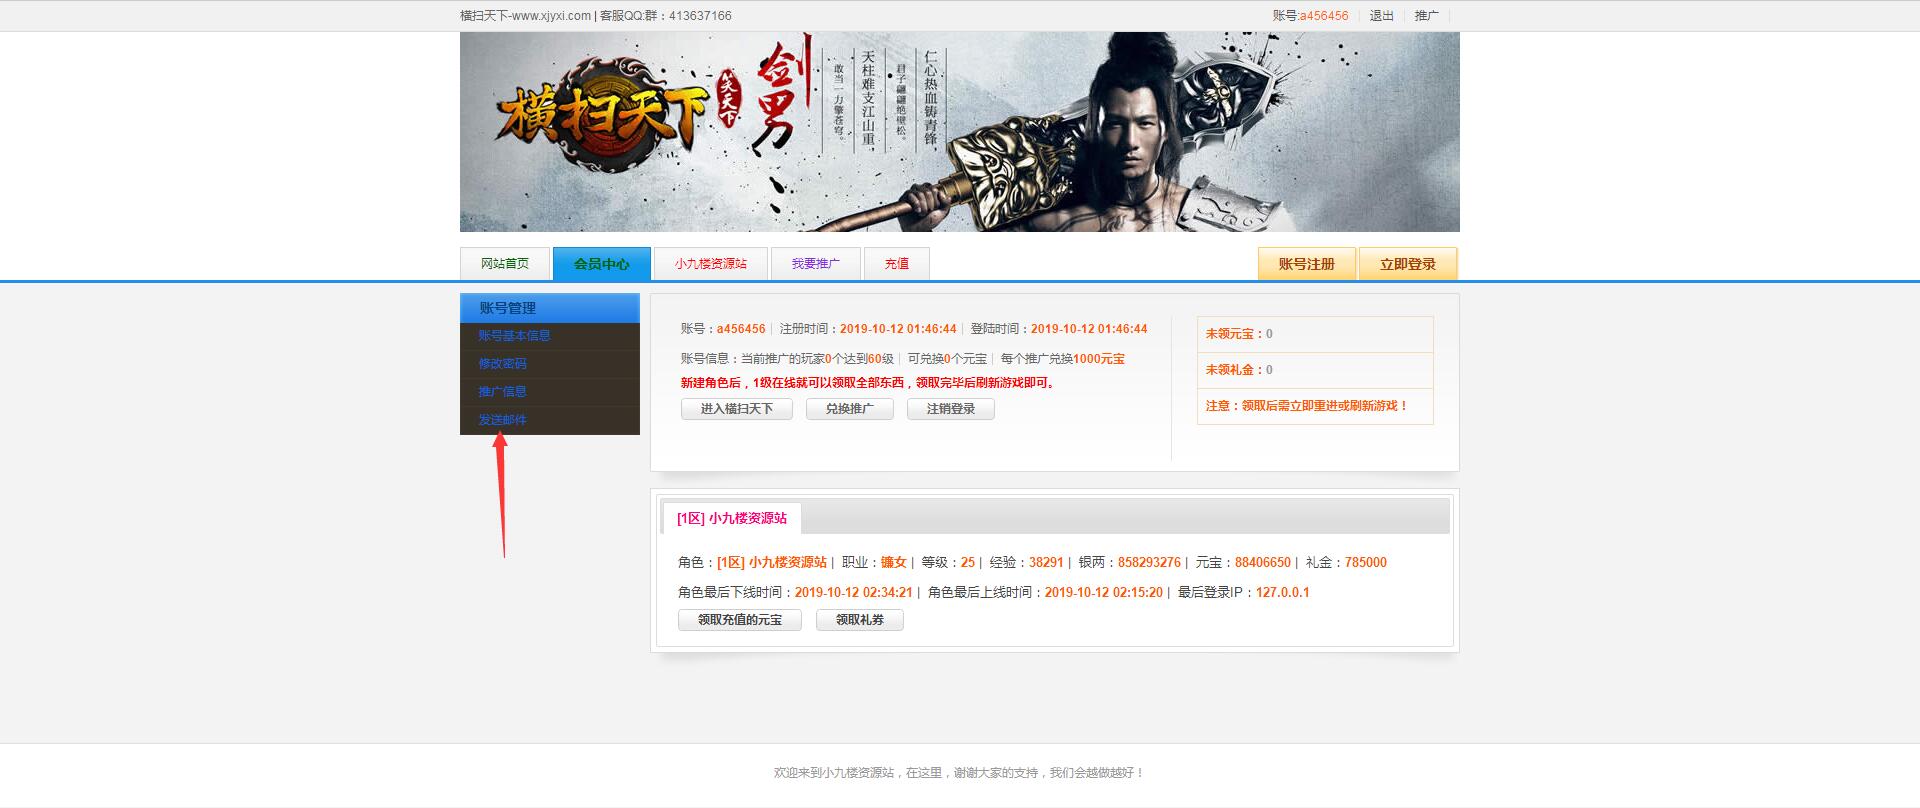The image size is (1920, 808).
Task: Select 修改密码 in the sidebar
Action: point(502,364)
